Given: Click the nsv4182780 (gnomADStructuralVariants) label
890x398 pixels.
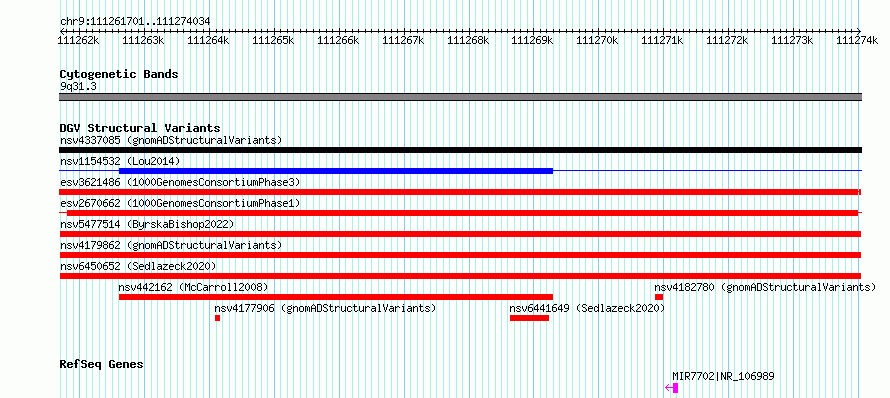Looking at the screenshot, I should [x=765, y=287].
